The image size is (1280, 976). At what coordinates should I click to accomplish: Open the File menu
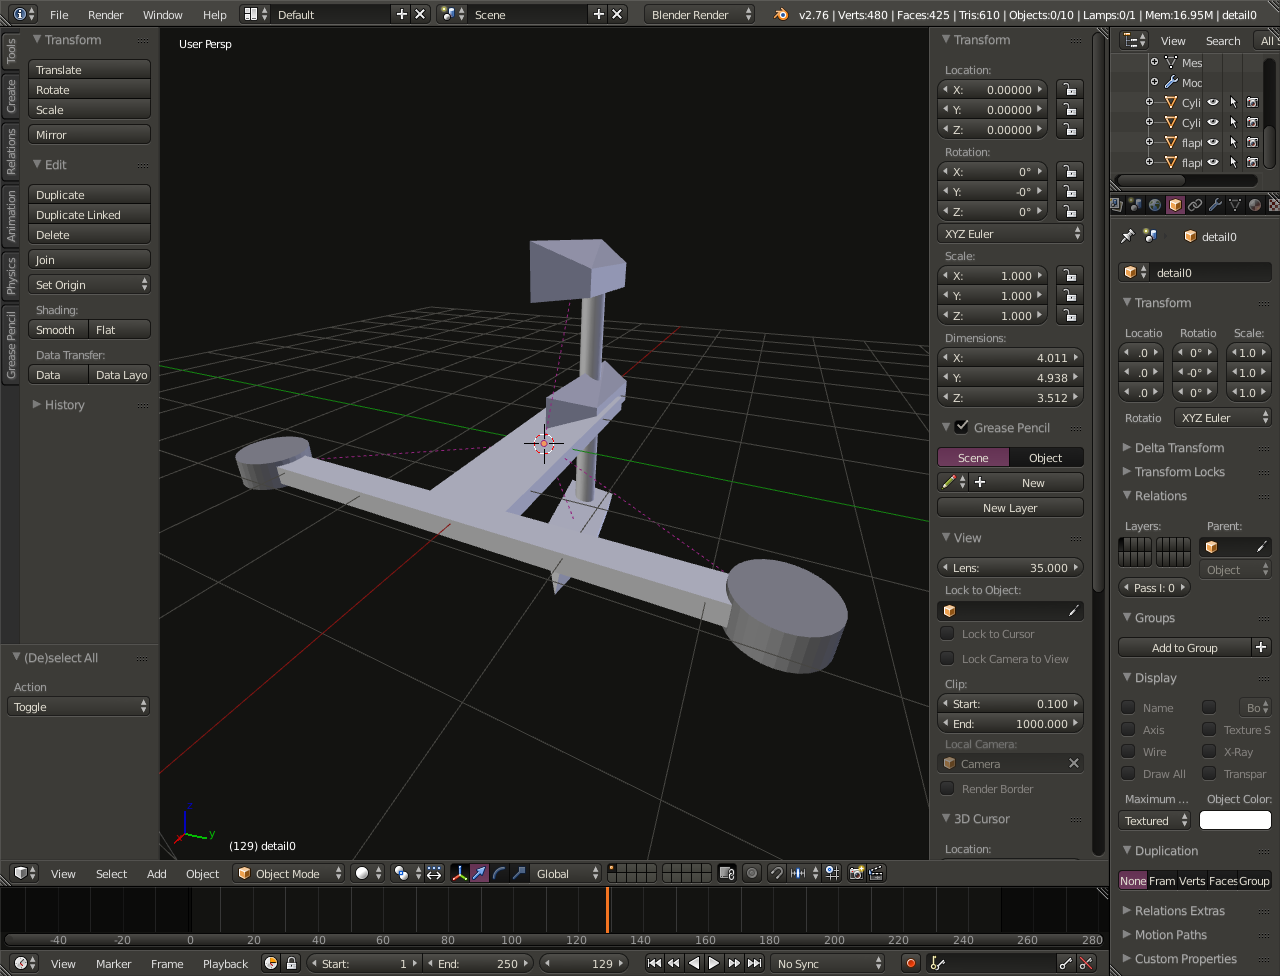[59, 14]
